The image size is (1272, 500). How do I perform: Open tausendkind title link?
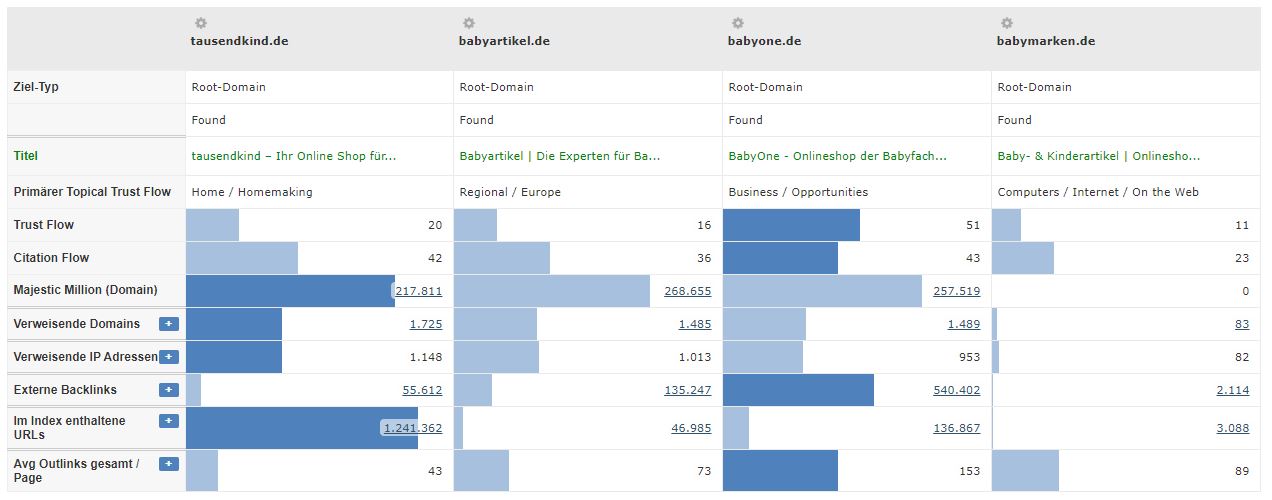(x=294, y=156)
